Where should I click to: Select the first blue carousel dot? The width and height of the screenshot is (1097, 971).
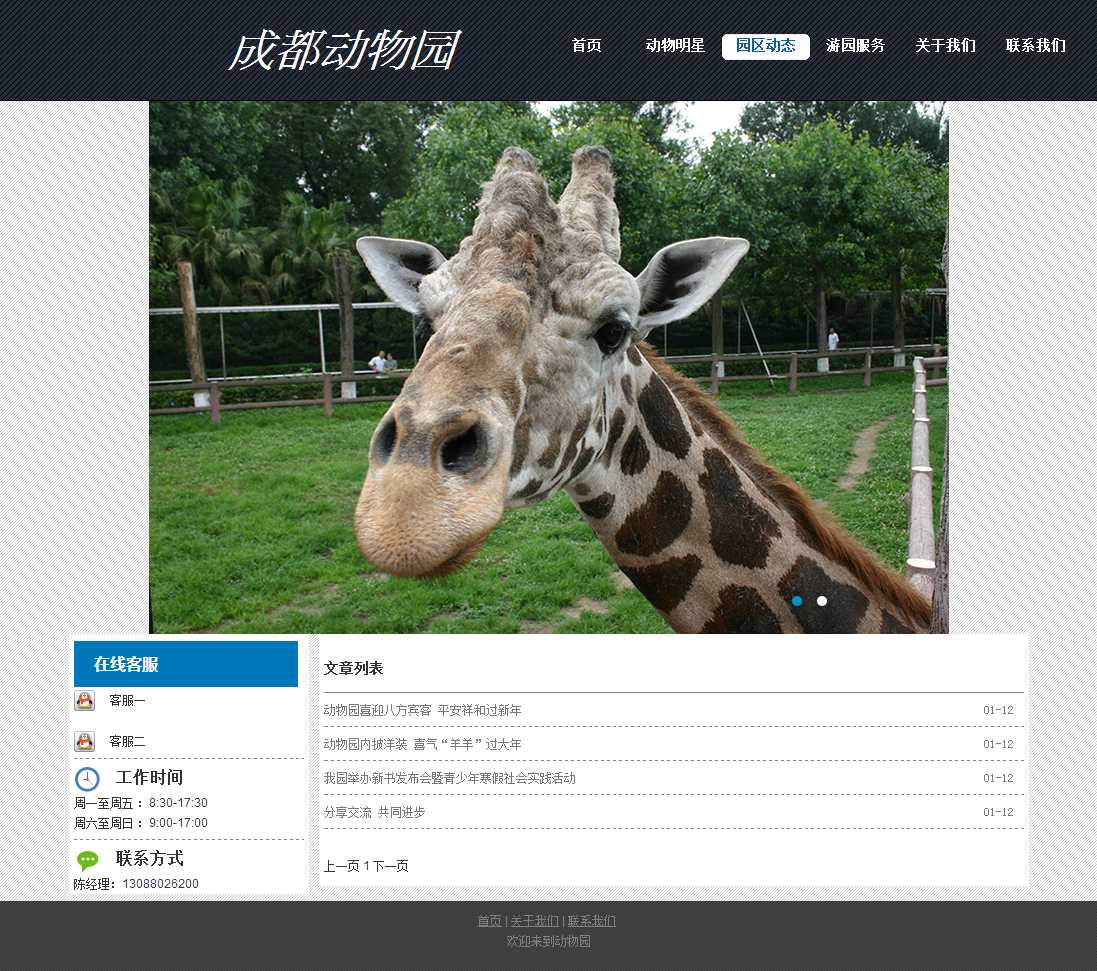click(x=797, y=601)
